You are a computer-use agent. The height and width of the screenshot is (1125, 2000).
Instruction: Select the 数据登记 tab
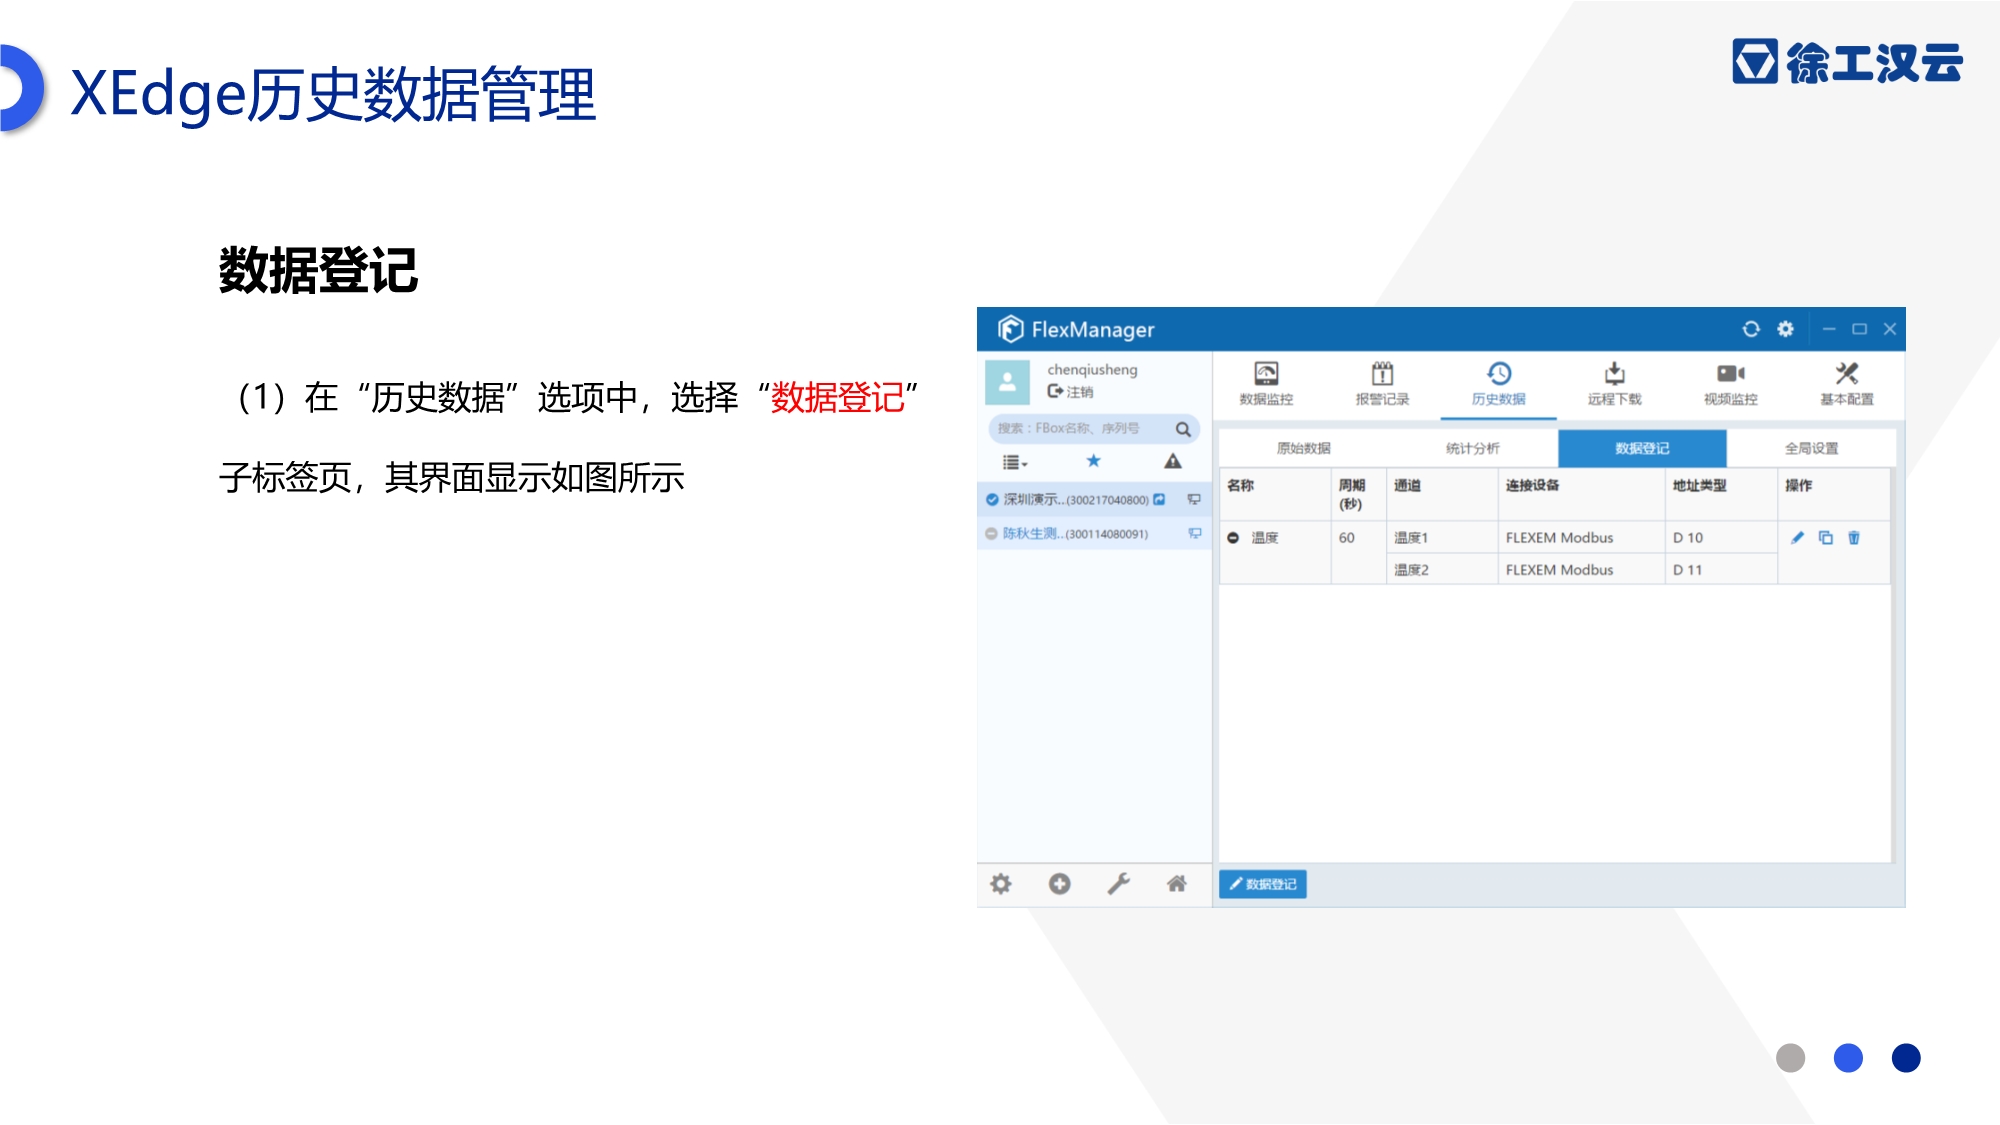[1642, 448]
